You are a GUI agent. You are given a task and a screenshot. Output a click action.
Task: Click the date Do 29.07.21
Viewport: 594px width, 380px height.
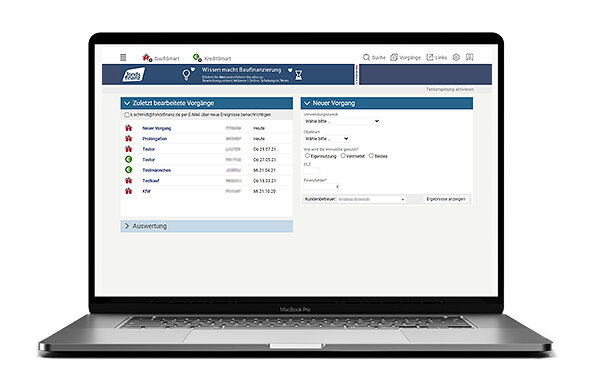point(264,150)
